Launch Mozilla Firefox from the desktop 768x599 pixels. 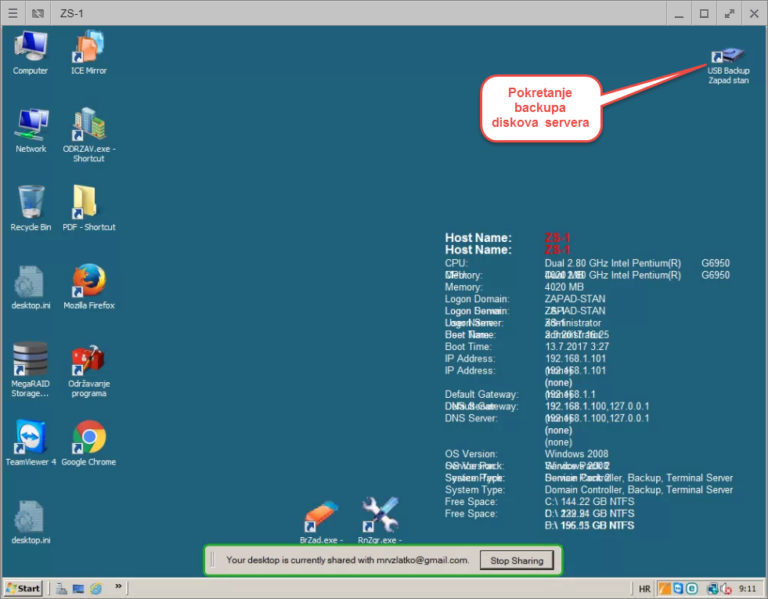[x=88, y=282]
